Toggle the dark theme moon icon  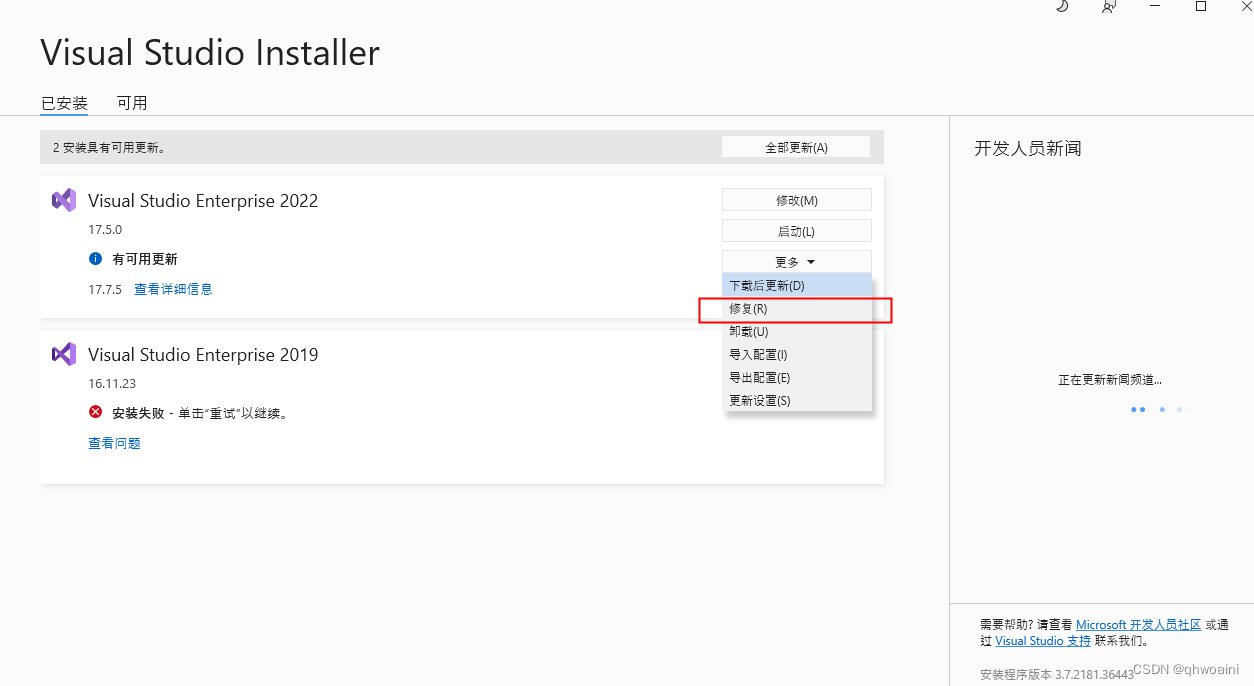(x=1062, y=6)
